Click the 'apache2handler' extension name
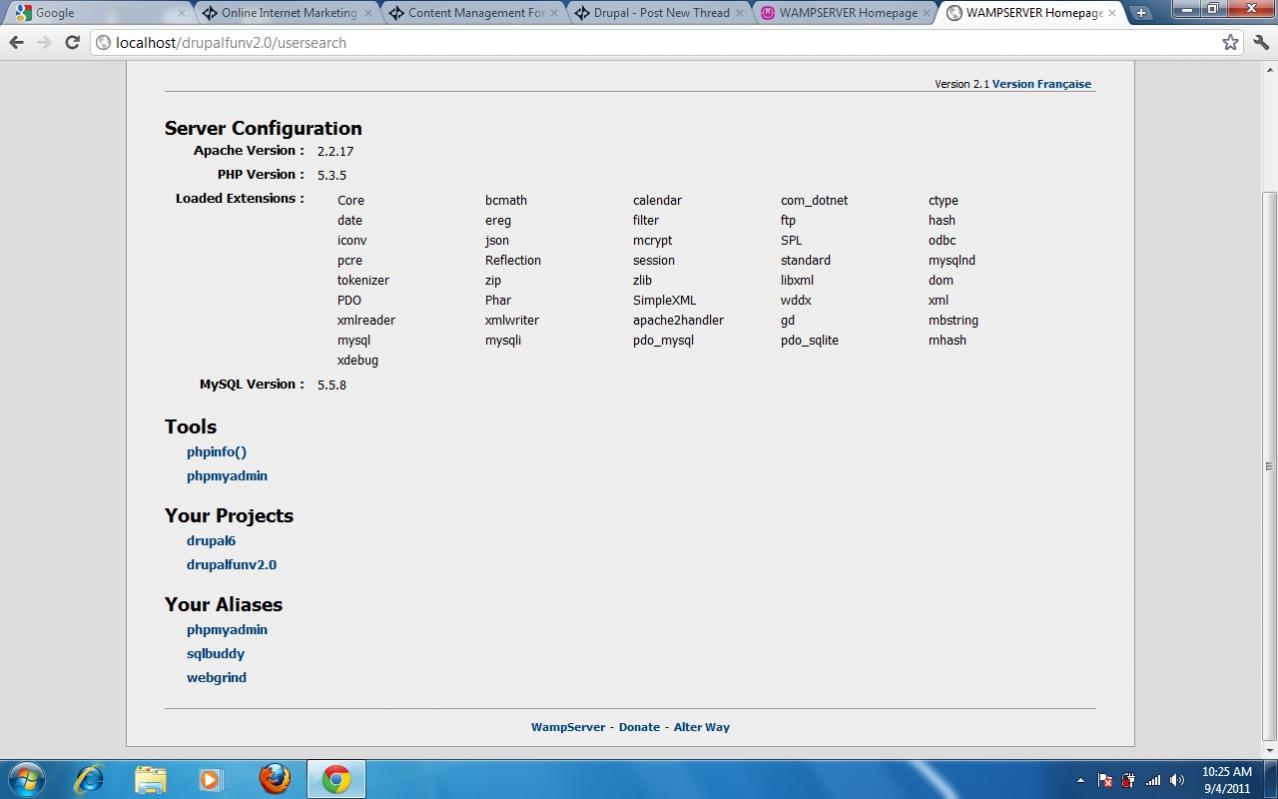Viewport: 1278px width, 799px height. tap(678, 320)
